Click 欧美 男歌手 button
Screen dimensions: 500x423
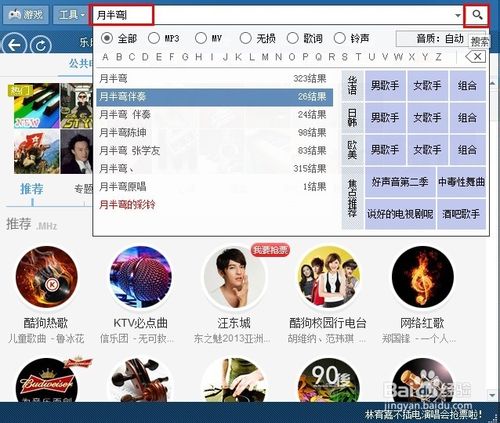tap(385, 150)
